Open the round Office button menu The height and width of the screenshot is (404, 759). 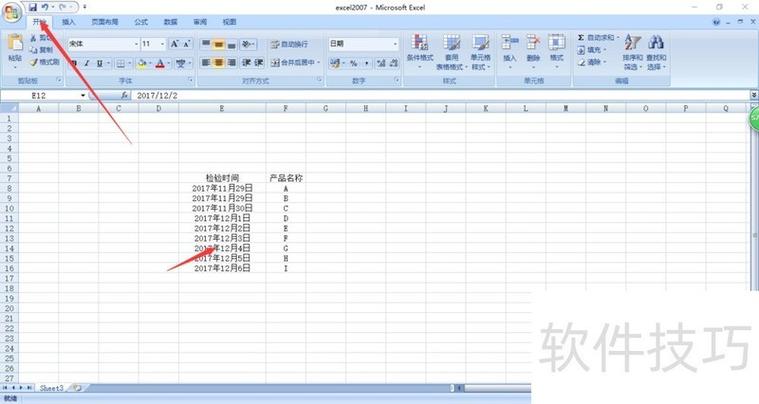point(12,12)
